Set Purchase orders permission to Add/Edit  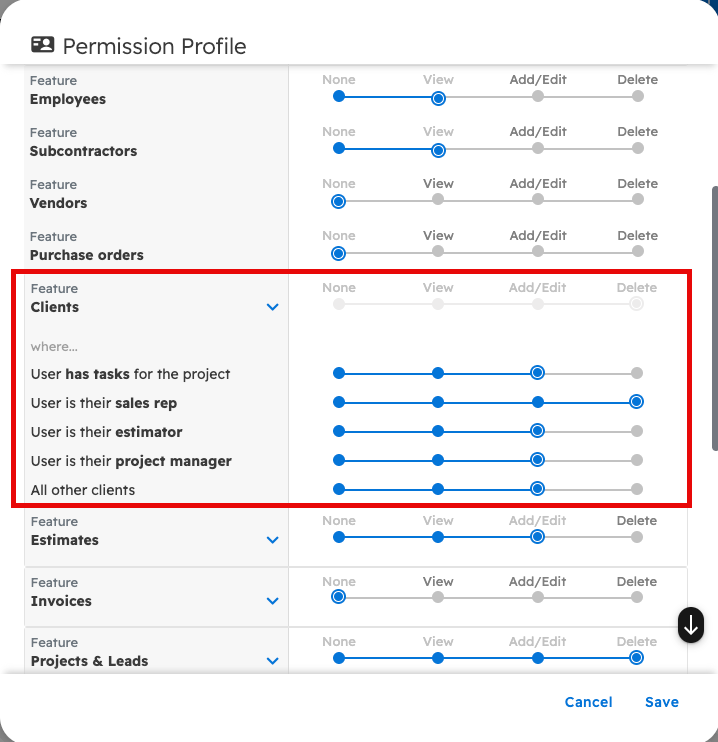pyautogui.click(x=538, y=253)
